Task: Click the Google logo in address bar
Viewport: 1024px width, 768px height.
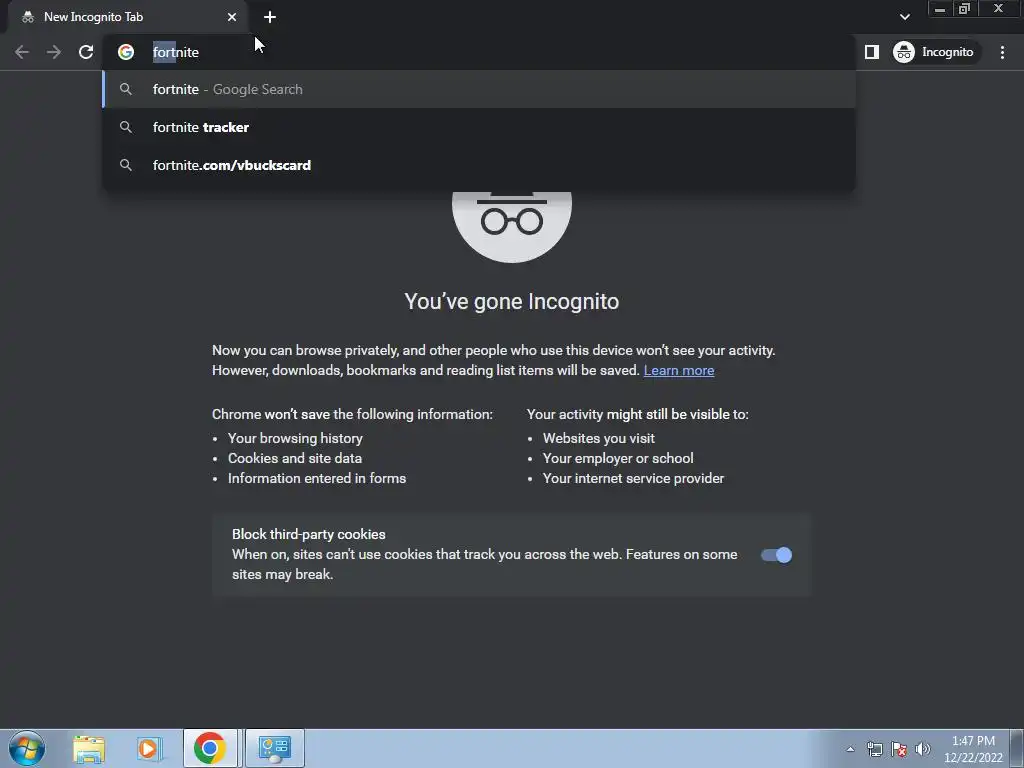Action: point(126,52)
